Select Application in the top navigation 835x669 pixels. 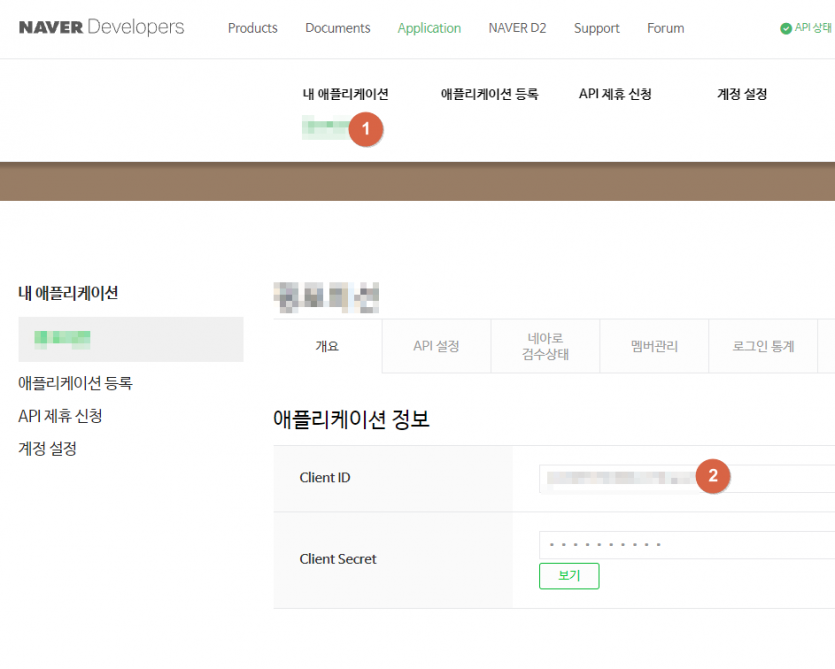[x=429, y=28]
